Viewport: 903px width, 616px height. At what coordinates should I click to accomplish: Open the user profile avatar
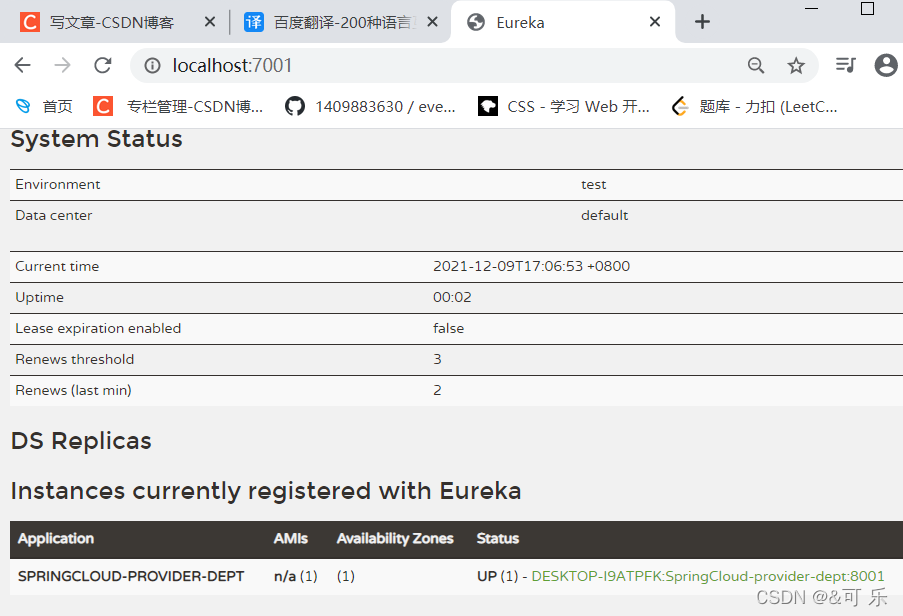point(886,65)
